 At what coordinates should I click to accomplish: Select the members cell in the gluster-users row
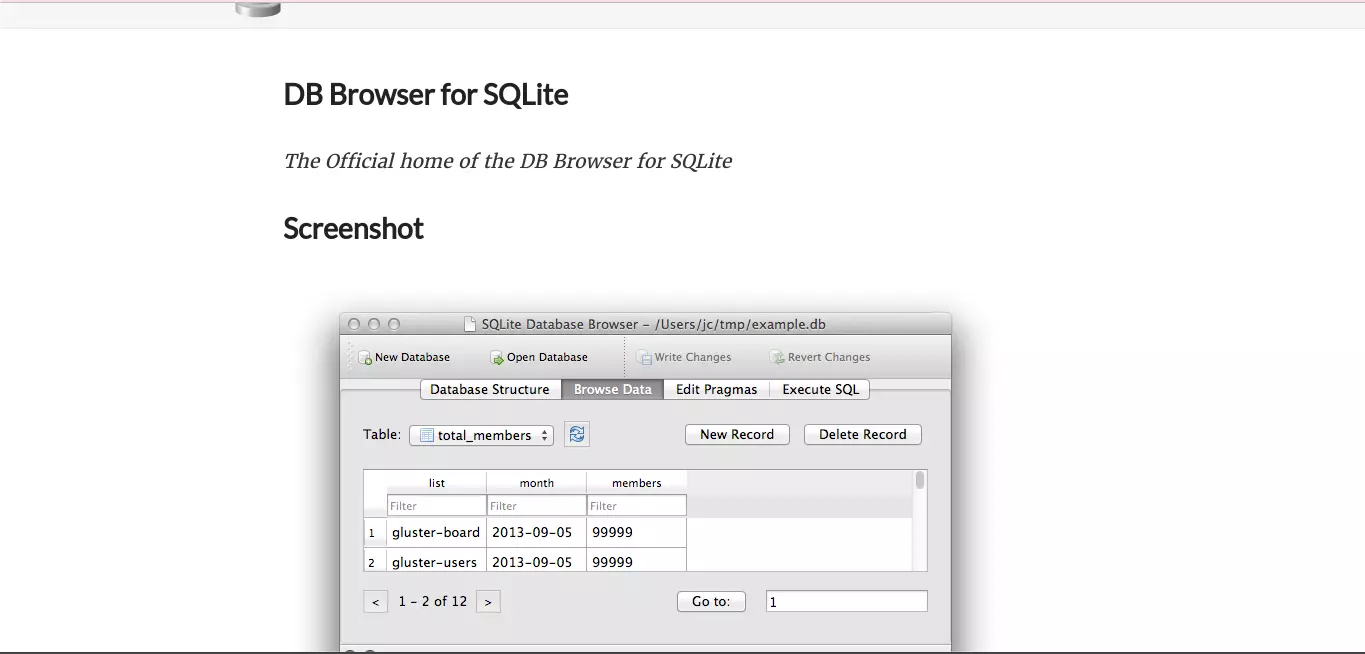(x=636, y=560)
